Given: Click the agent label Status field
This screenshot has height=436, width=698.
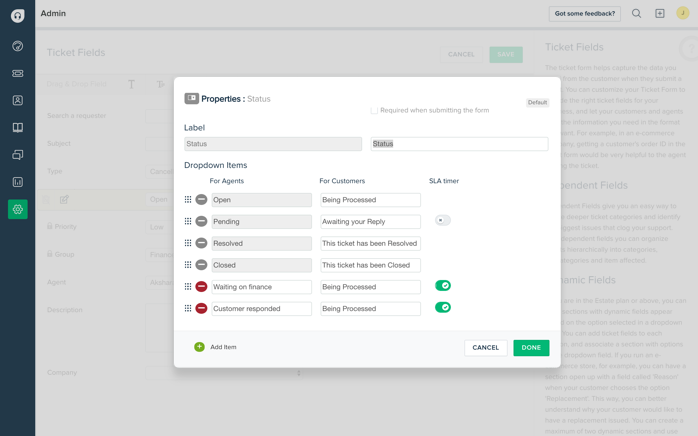Looking at the screenshot, I should 273,144.
